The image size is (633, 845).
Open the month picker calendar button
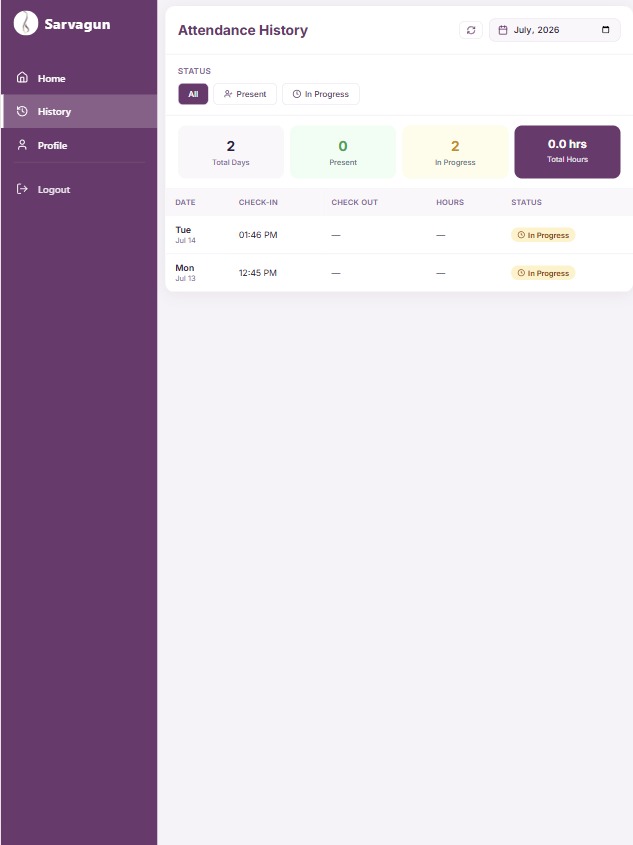pyautogui.click(x=606, y=30)
